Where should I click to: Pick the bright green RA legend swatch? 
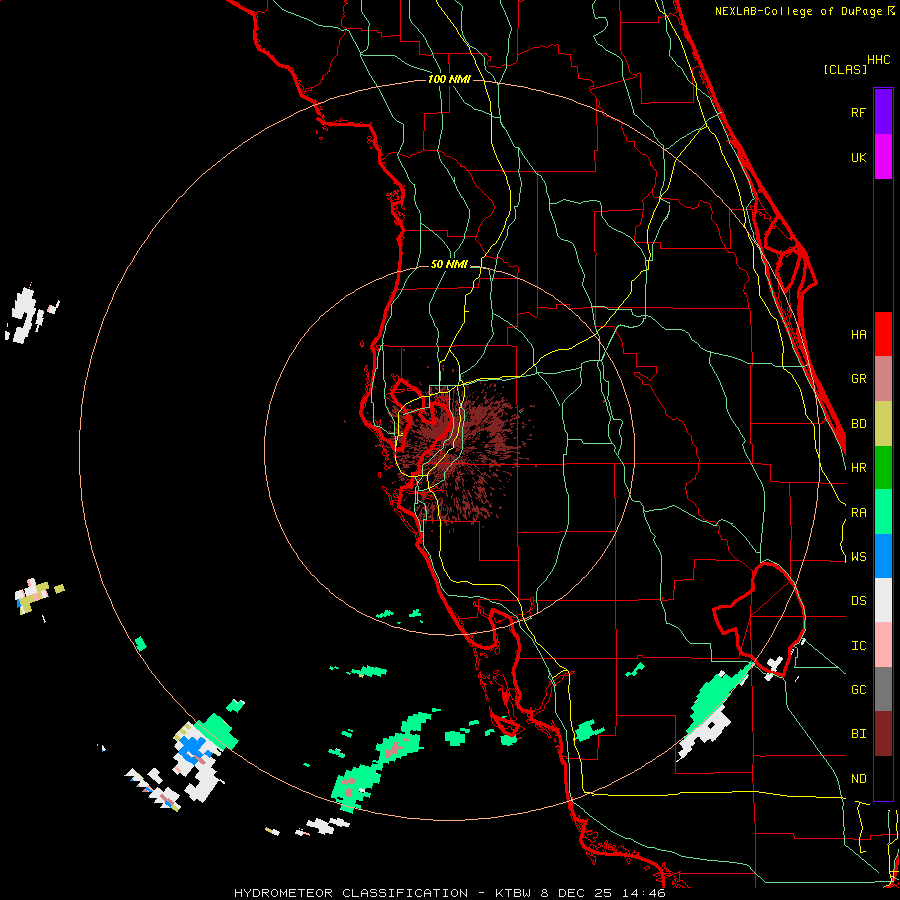click(x=883, y=512)
